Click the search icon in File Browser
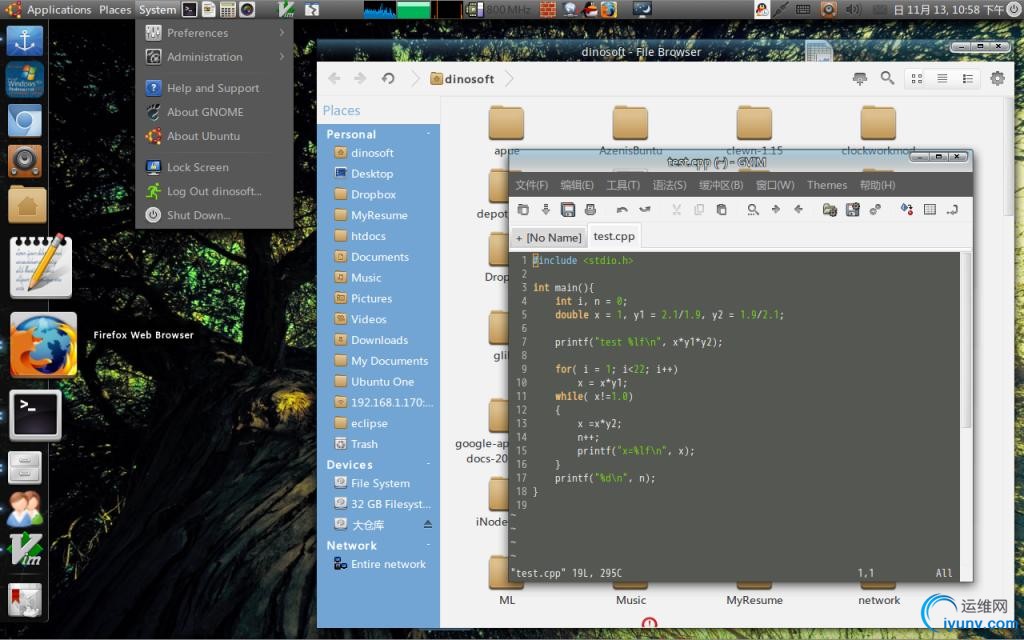 887,78
